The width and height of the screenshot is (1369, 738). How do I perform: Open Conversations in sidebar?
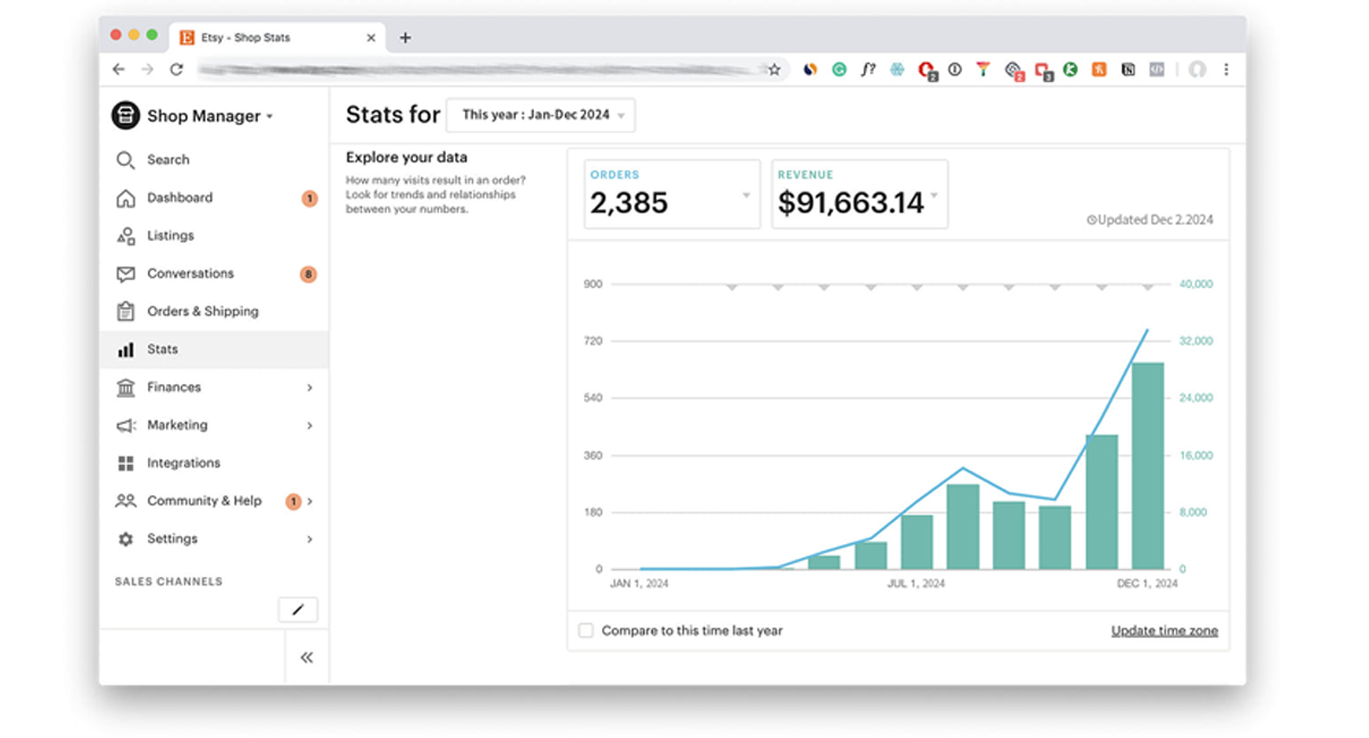(190, 274)
